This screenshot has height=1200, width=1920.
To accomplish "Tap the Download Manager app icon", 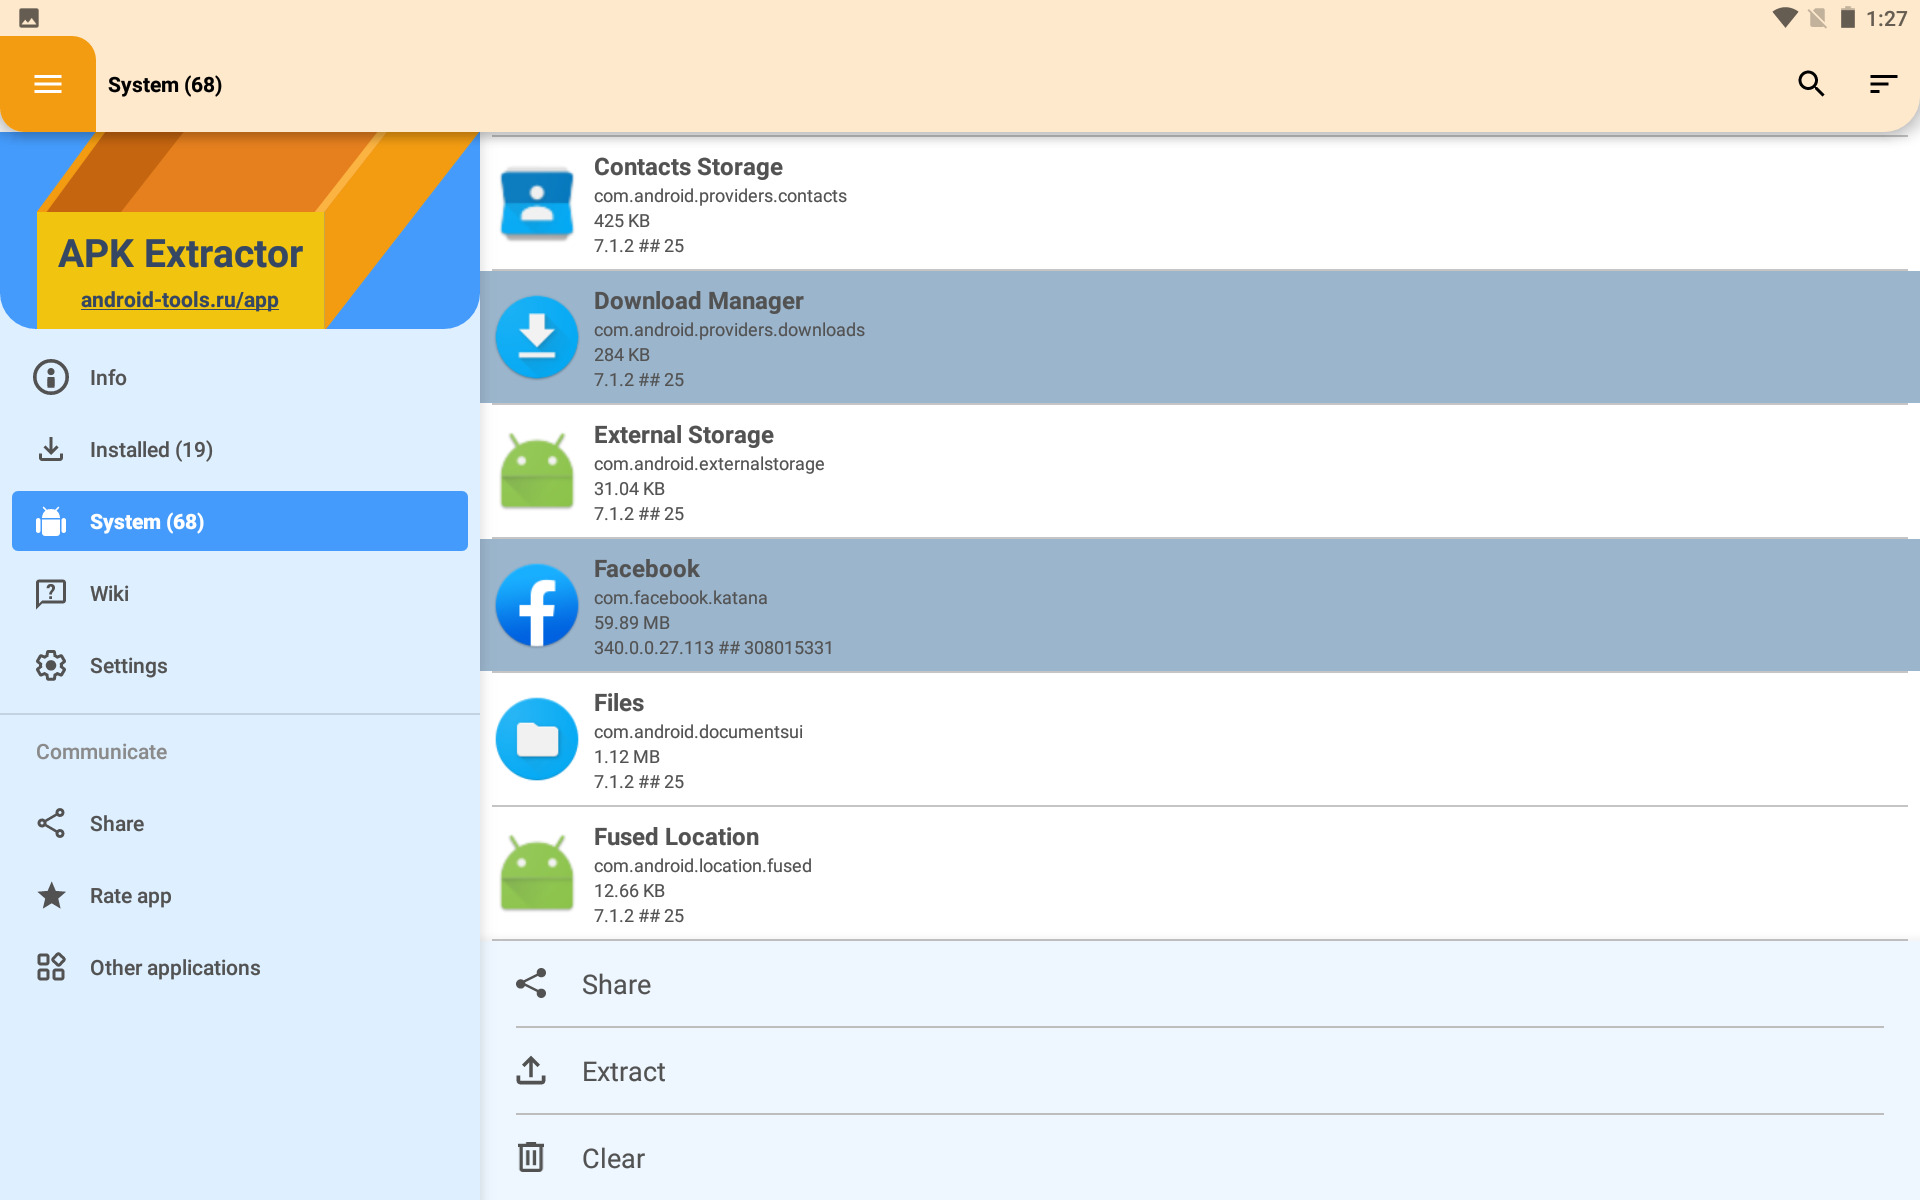I will pos(537,338).
